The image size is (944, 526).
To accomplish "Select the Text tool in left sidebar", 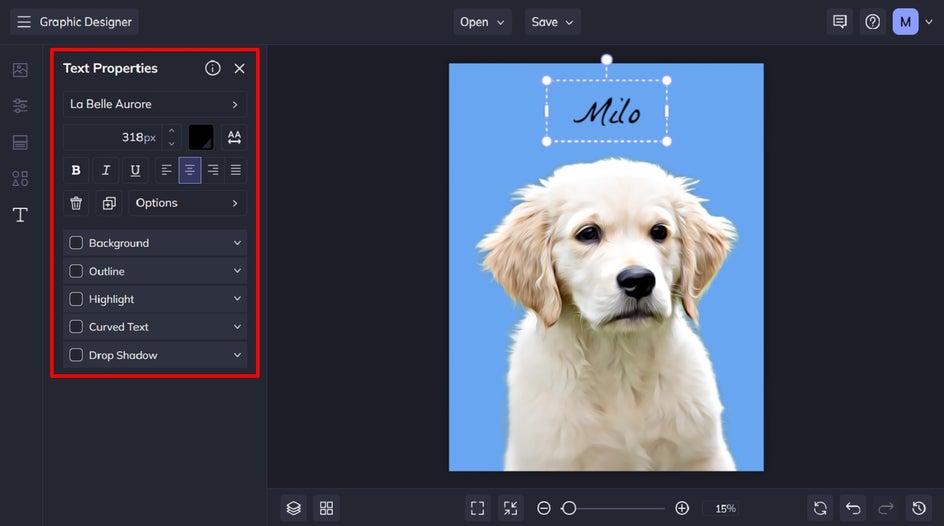I will click(x=20, y=215).
